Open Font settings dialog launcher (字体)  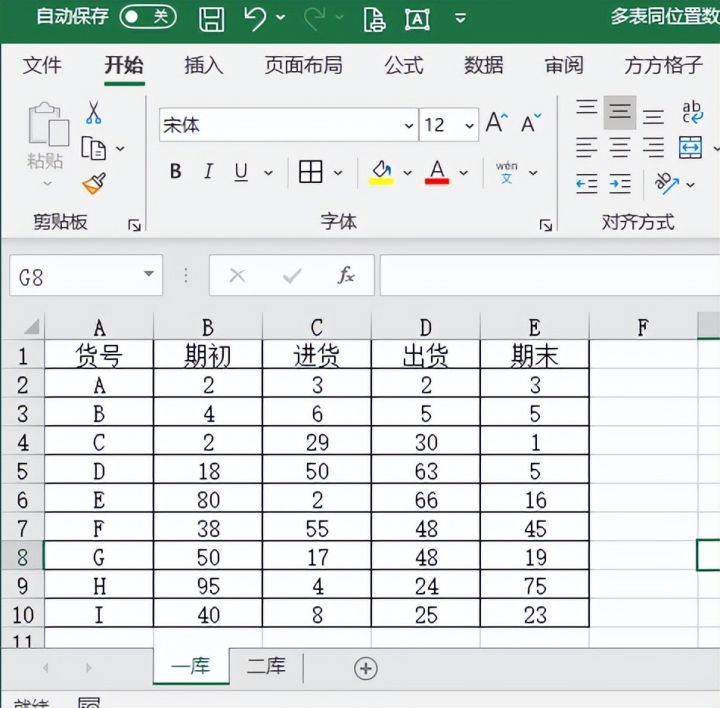546,225
